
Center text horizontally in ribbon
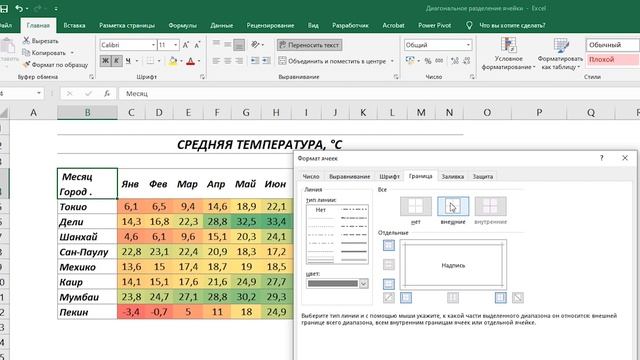point(228,61)
